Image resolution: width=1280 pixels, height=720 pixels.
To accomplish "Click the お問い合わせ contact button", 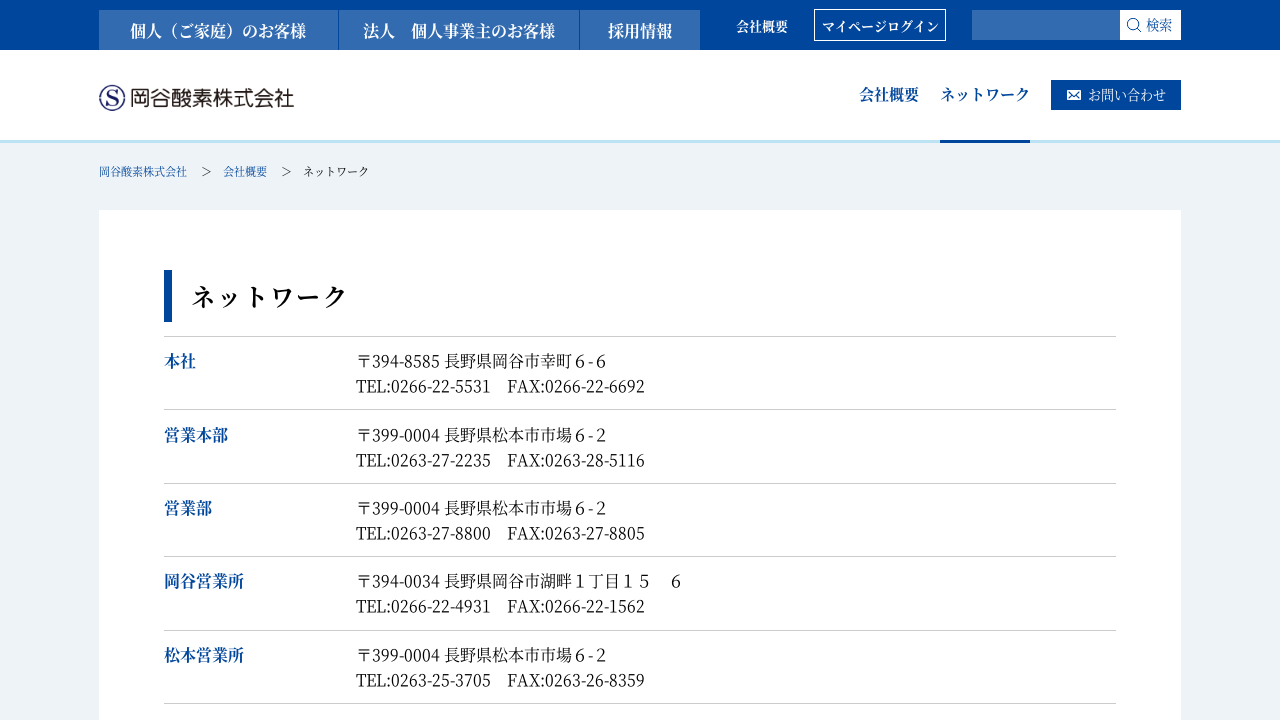I will 1116,95.
